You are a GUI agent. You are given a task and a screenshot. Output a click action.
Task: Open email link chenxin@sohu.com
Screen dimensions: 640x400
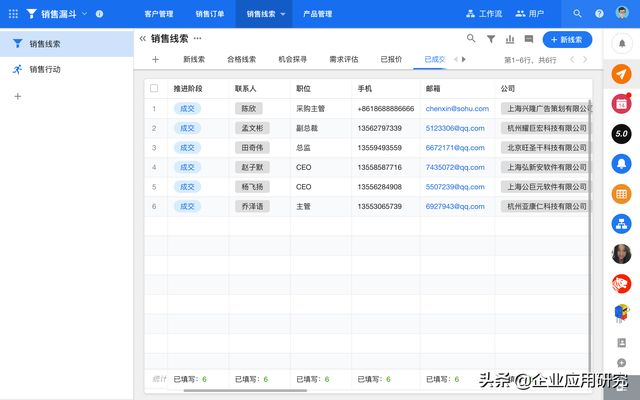click(457, 109)
